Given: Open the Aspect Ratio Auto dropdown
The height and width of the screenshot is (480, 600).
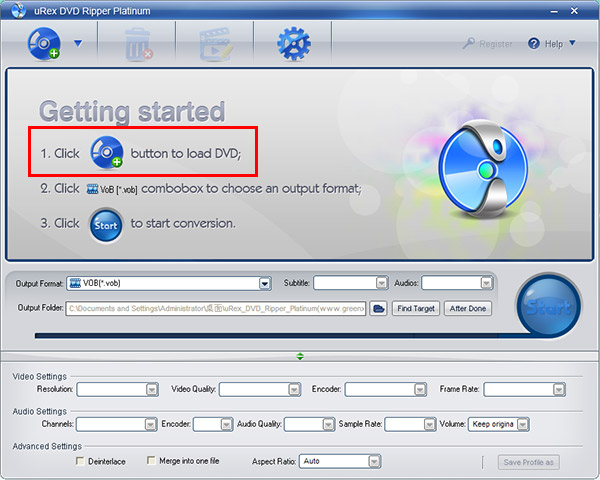Looking at the screenshot, I should [340, 461].
